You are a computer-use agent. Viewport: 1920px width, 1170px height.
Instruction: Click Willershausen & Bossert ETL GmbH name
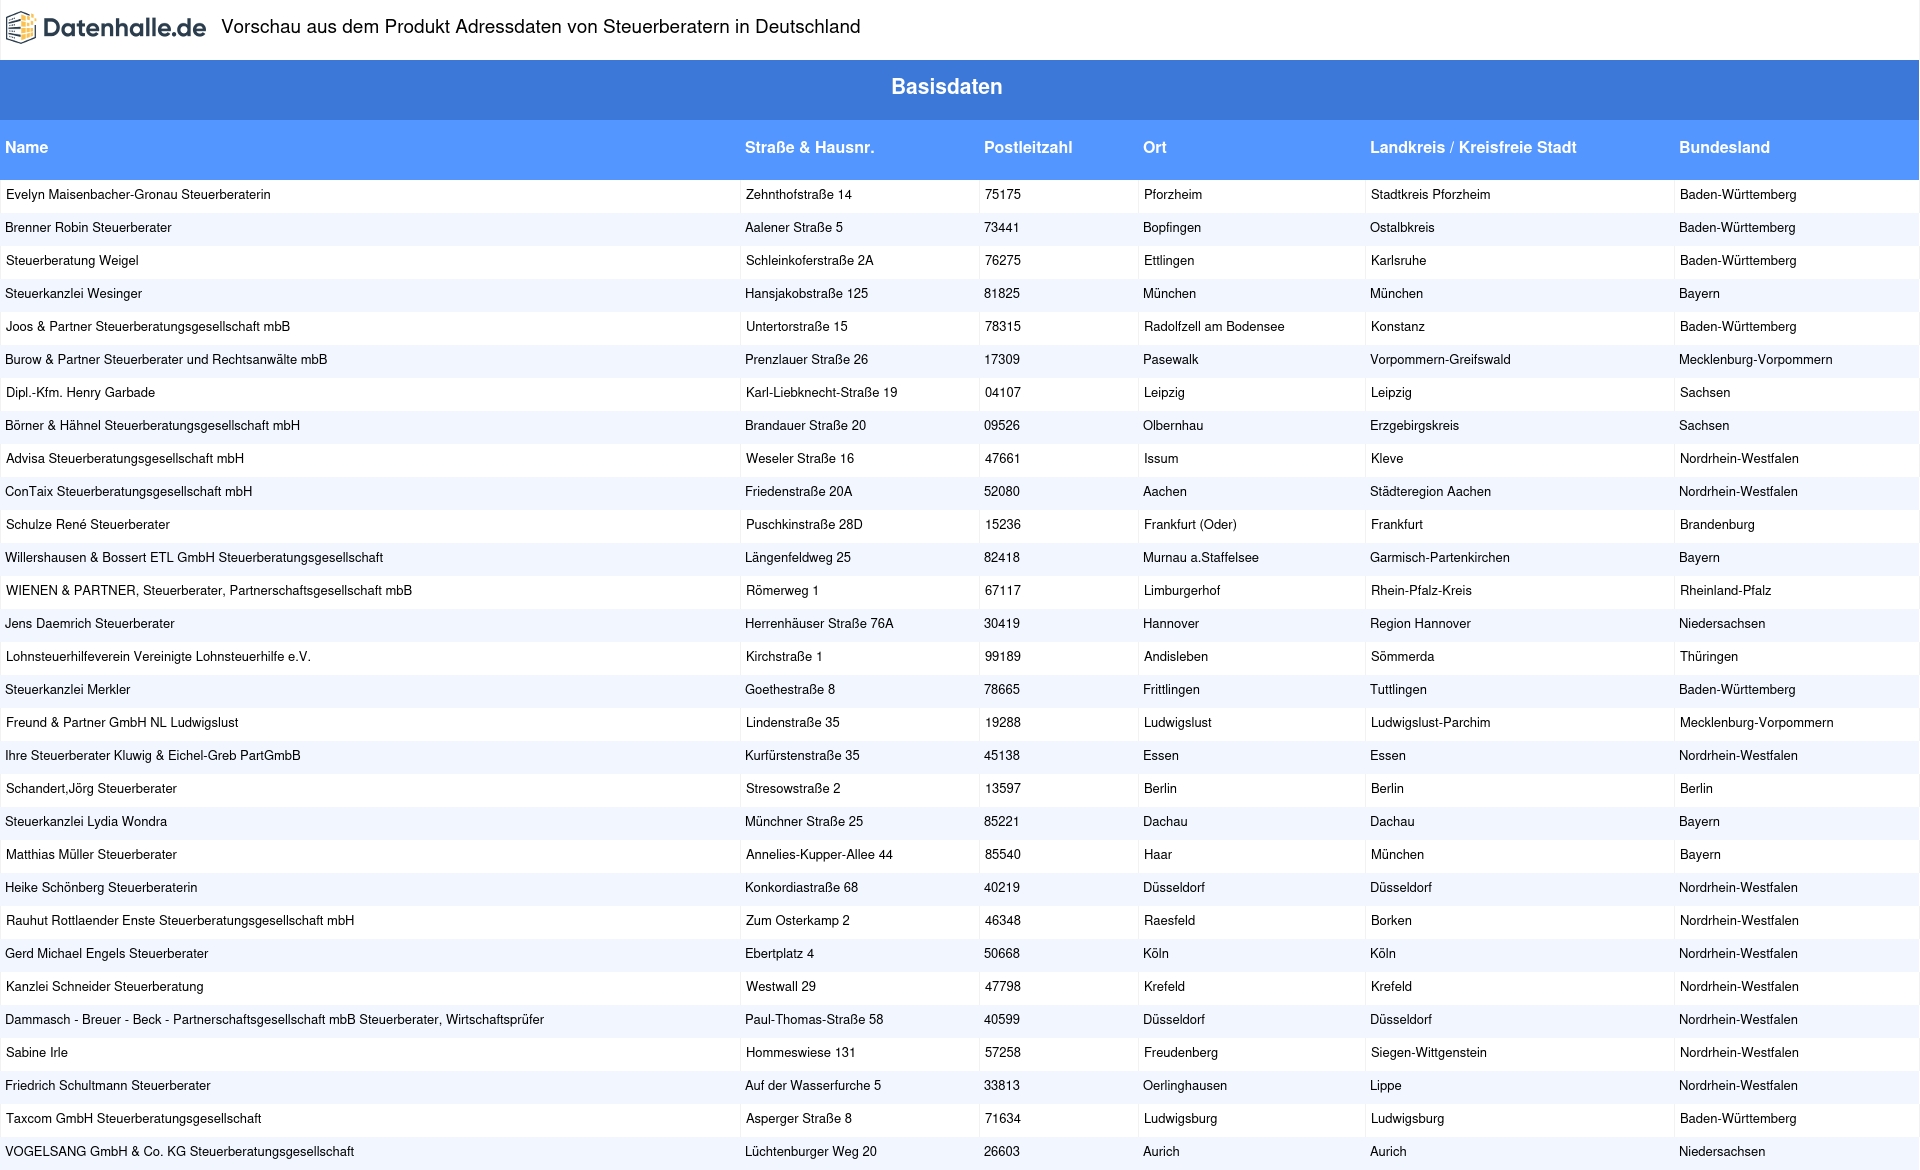[x=194, y=558]
